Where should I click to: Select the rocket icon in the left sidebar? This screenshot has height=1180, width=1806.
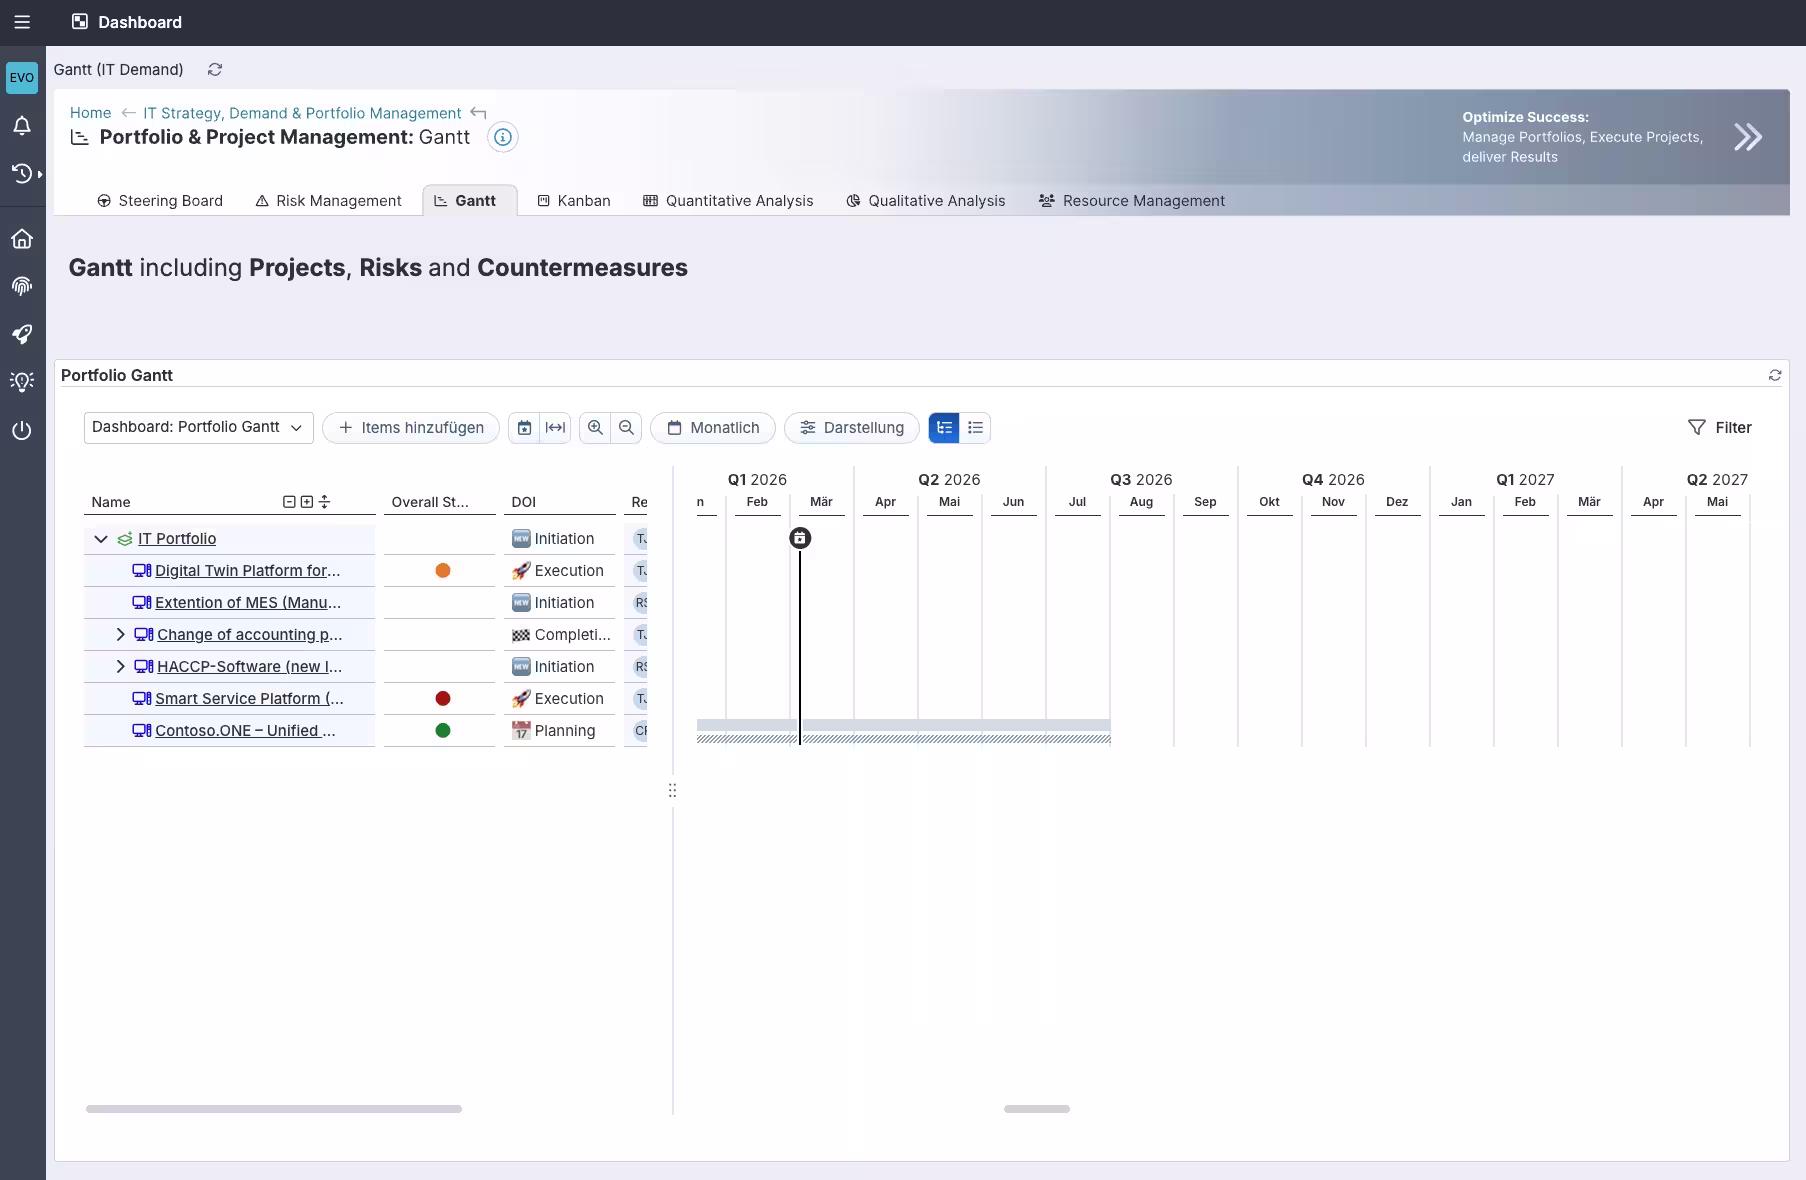click(x=22, y=335)
